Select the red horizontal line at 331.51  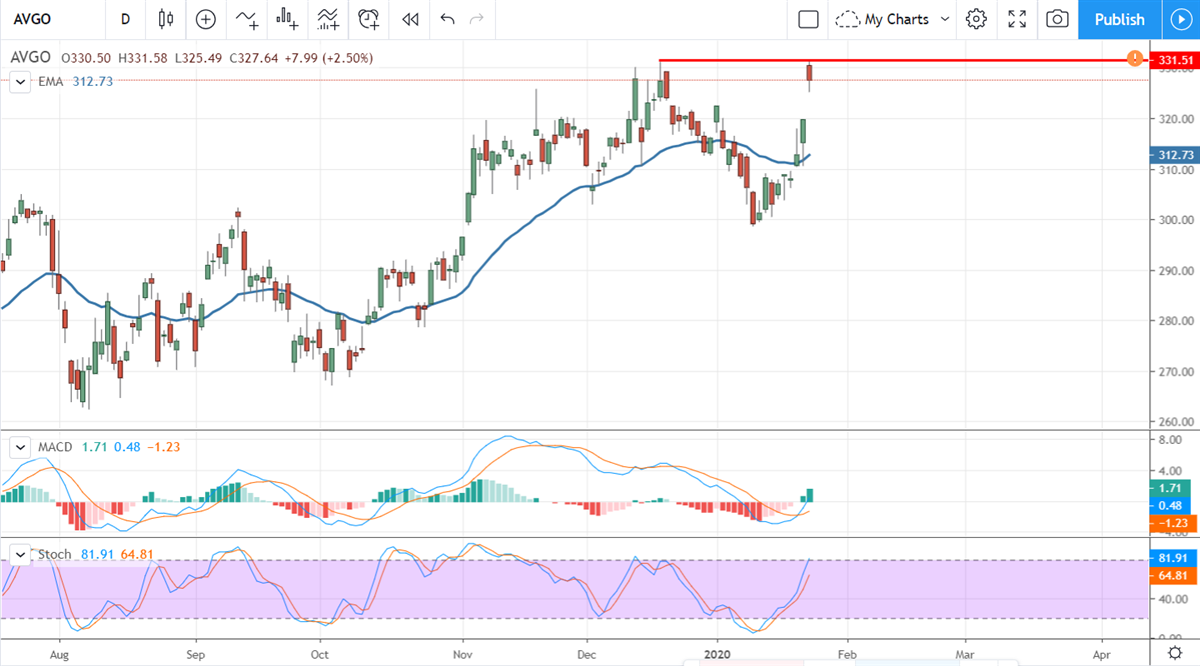tap(900, 61)
